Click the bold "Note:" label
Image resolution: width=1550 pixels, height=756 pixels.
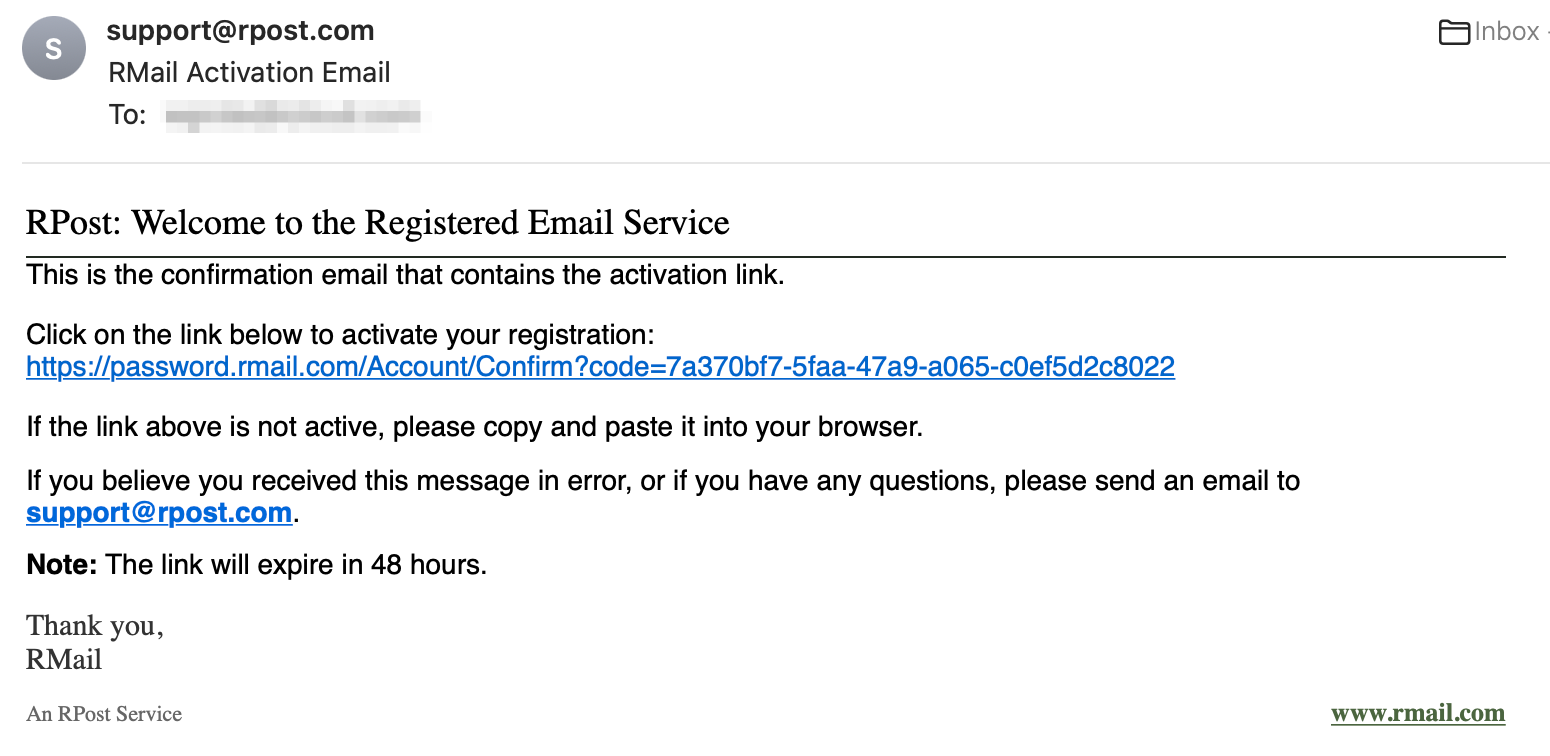61,565
